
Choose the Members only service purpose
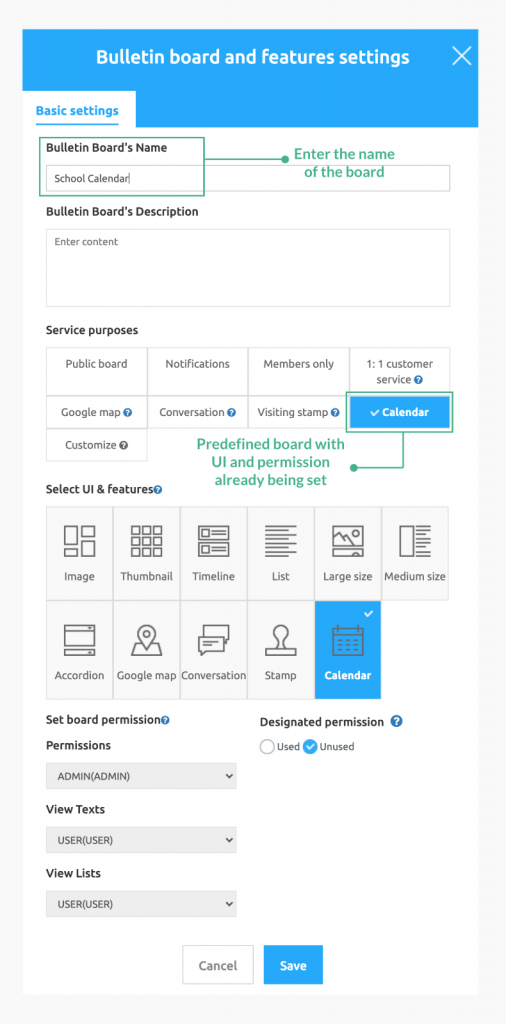point(298,364)
